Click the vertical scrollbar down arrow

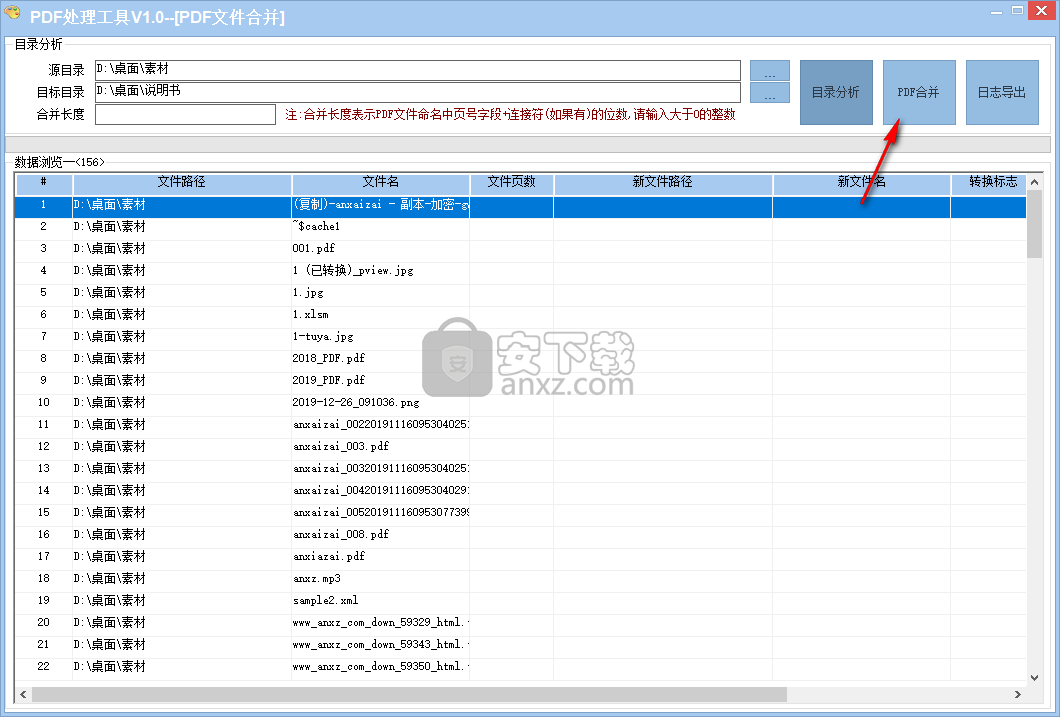[1034, 678]
